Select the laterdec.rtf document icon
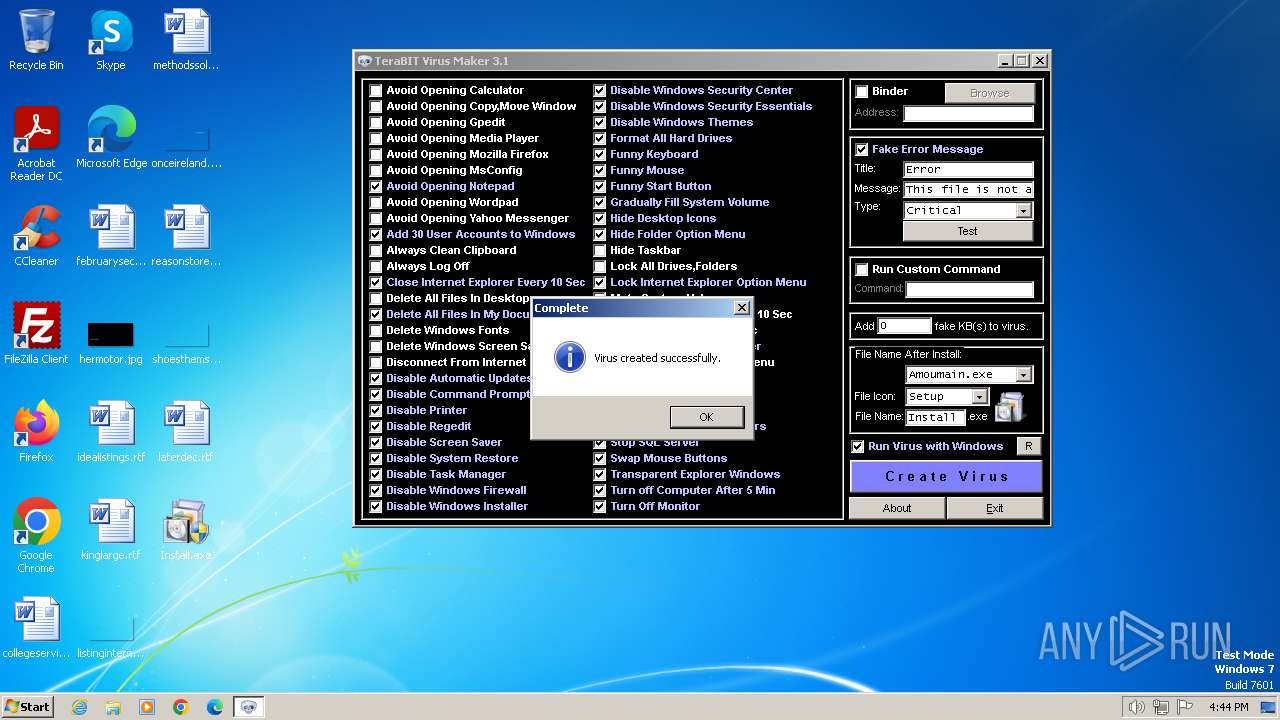Image resolution: width=1280 pixels, height=720 pixels. [x=186, y=432]
